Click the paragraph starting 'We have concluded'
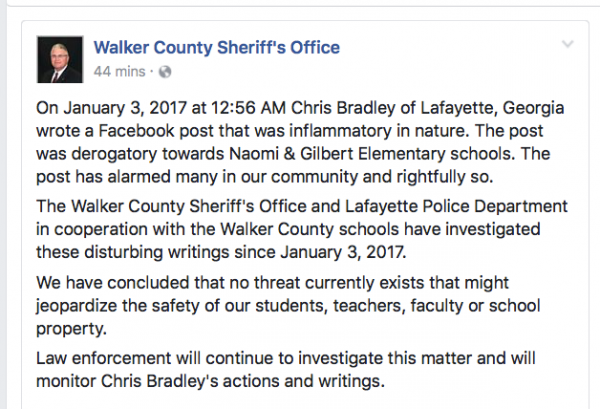The image size is (600, 409). pyautogui.click(x=288, y=305)
